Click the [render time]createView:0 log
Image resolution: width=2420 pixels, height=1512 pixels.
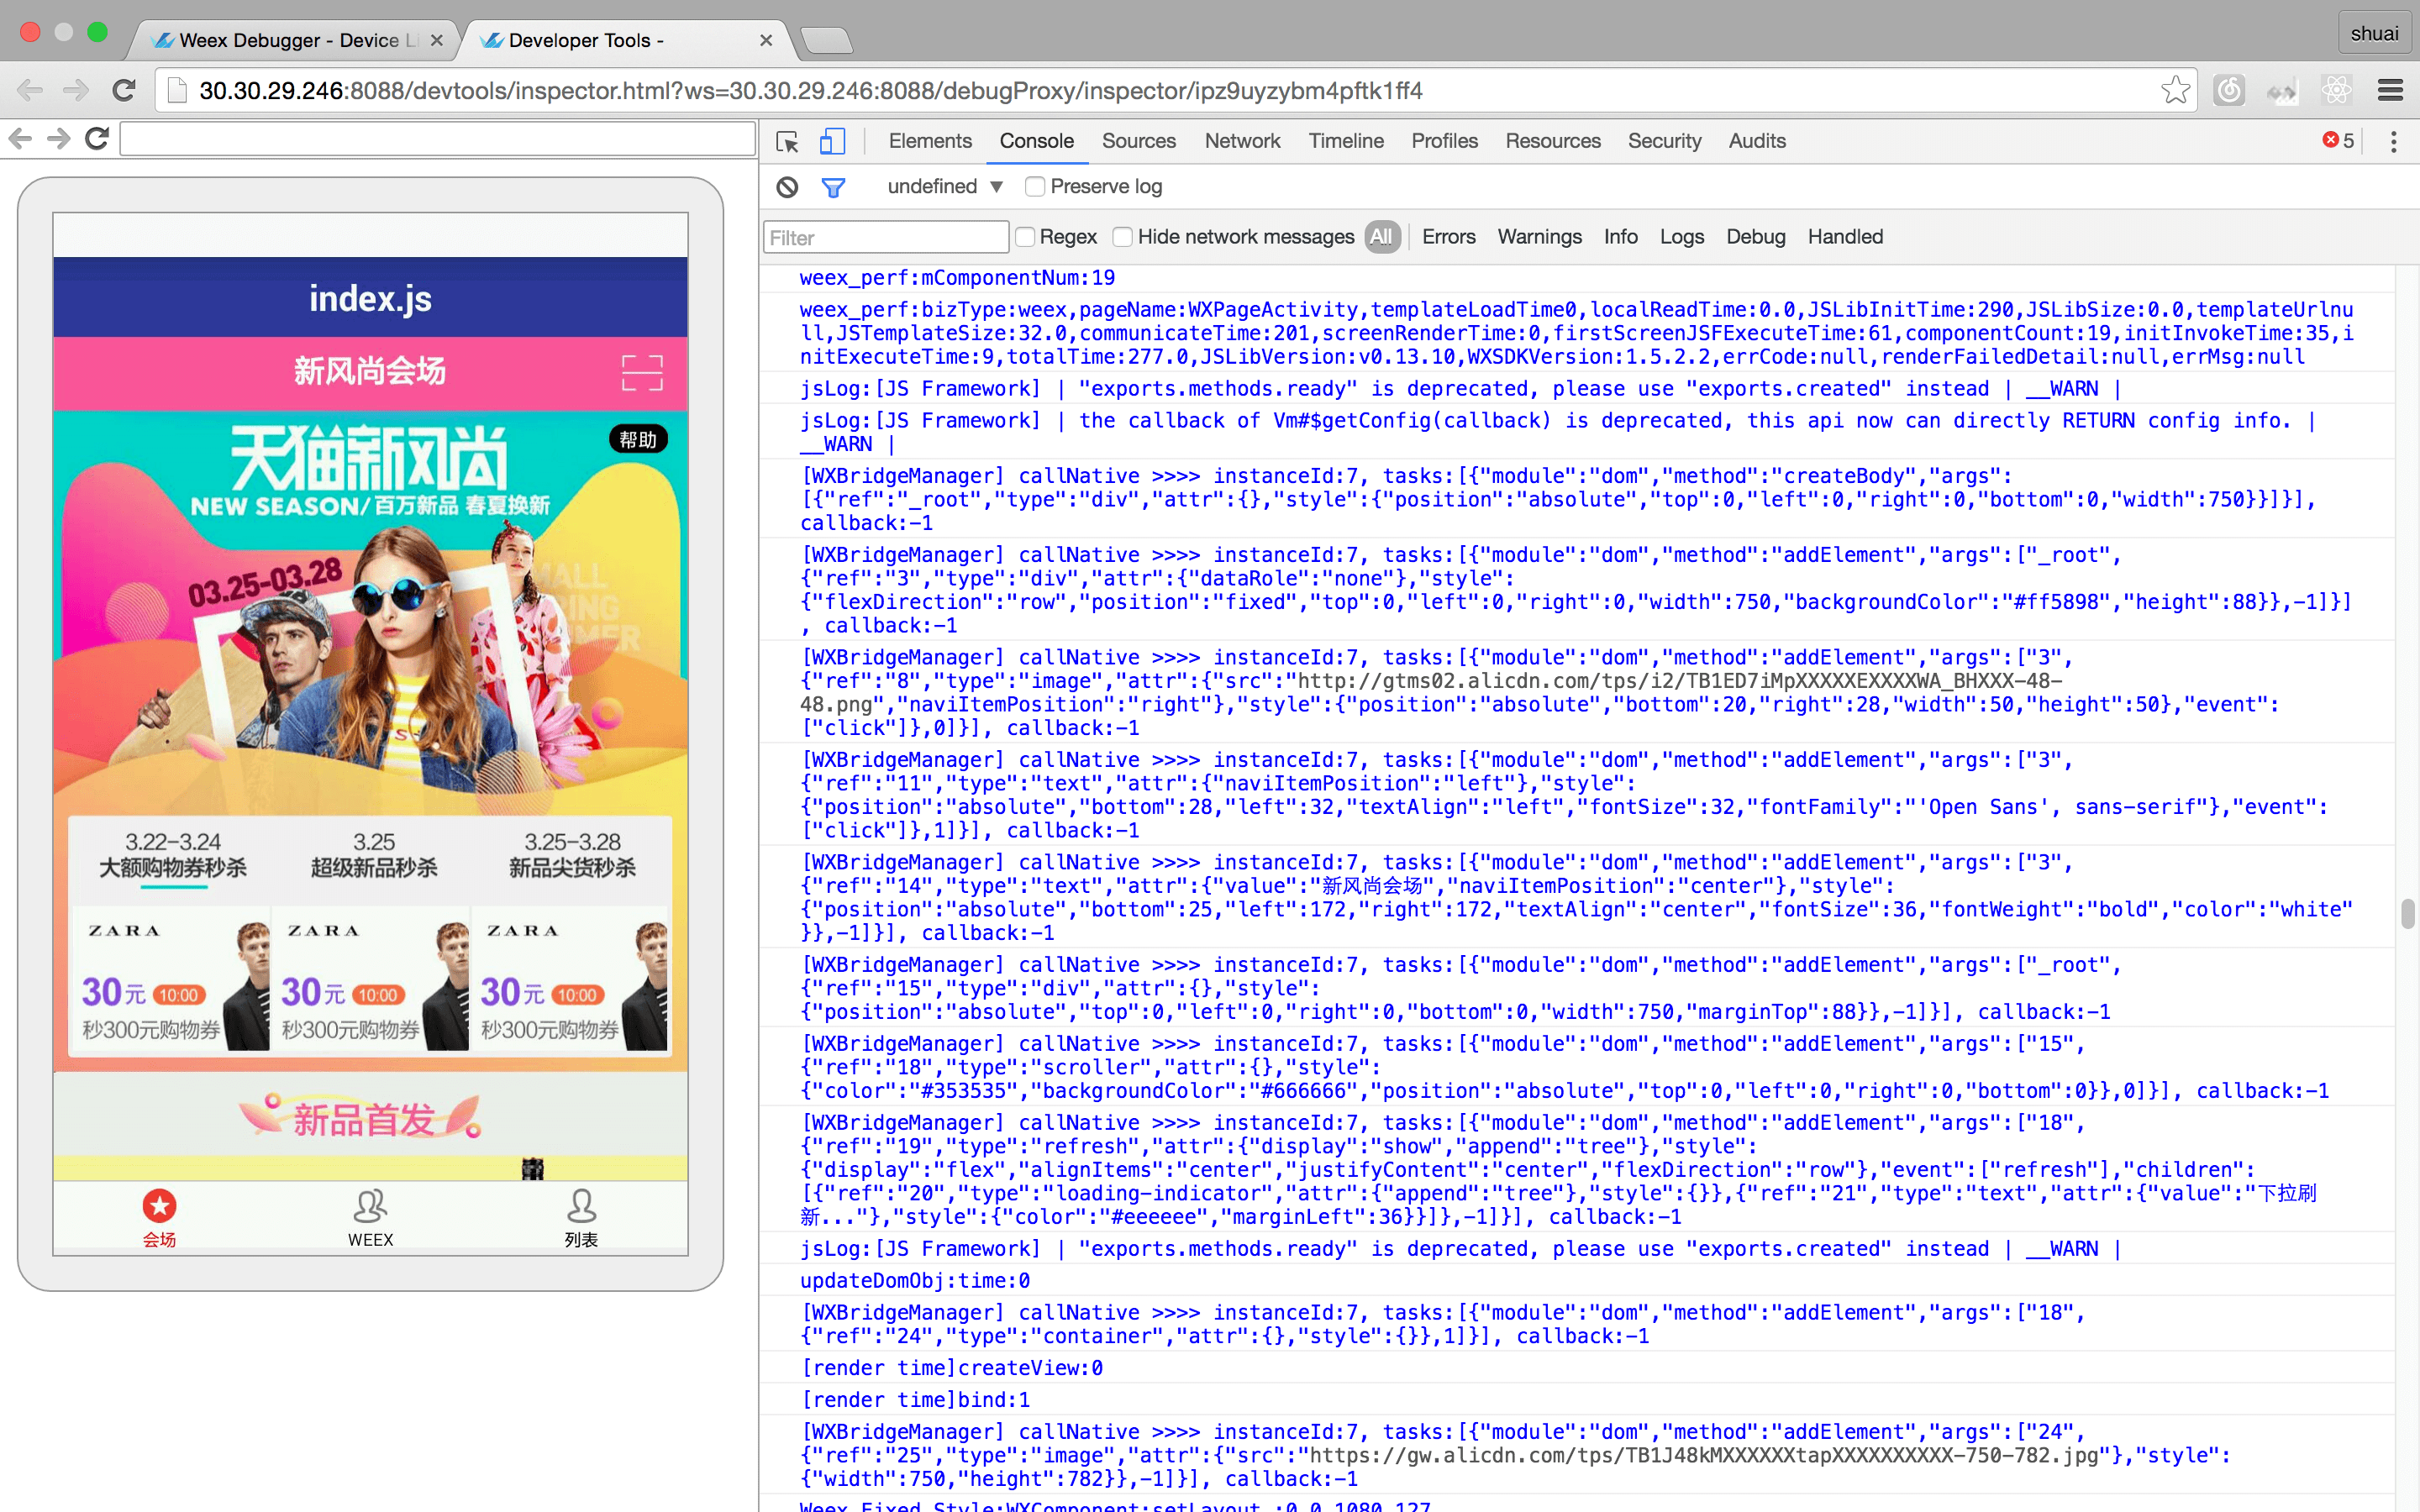coord(952,1368)
